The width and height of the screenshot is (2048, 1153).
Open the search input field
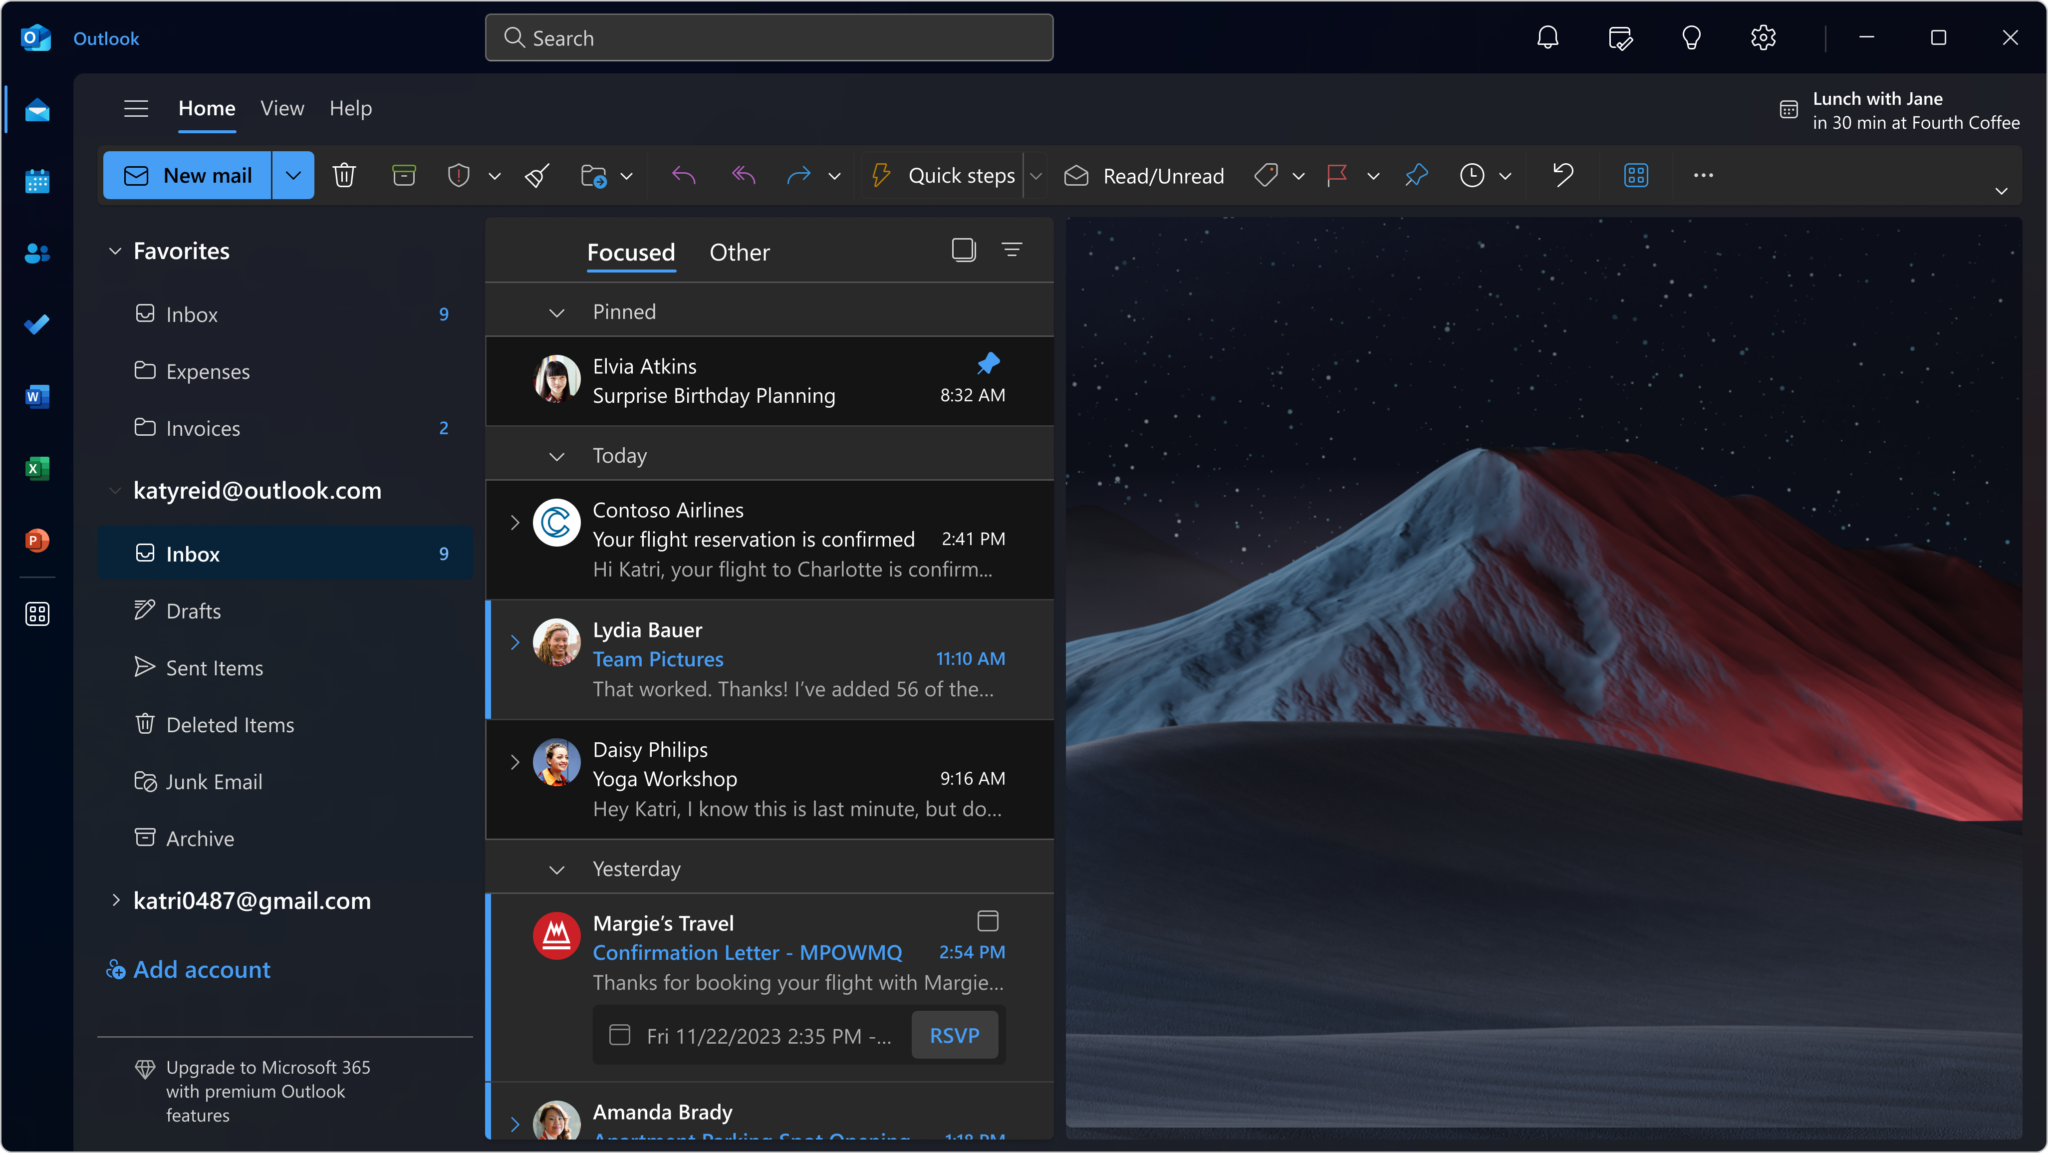tap(769, 38)
